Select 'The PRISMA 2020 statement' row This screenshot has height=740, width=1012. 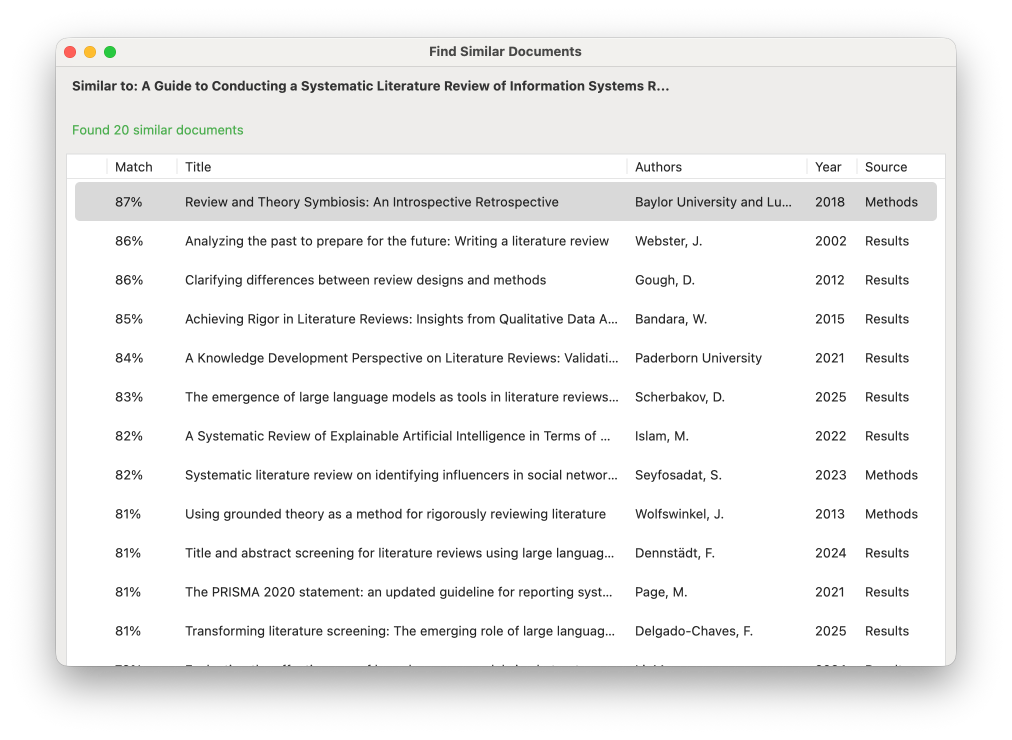[506, 592]
